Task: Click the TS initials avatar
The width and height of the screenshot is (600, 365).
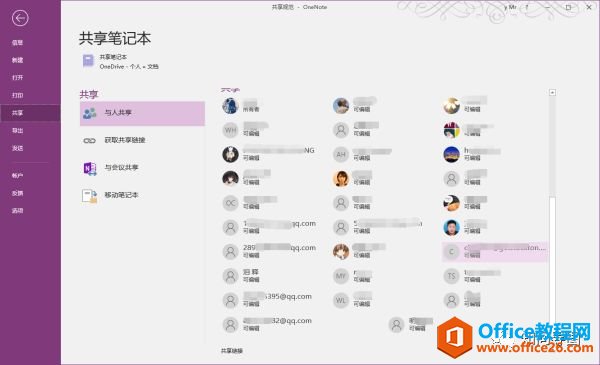Action: (452, 276)
